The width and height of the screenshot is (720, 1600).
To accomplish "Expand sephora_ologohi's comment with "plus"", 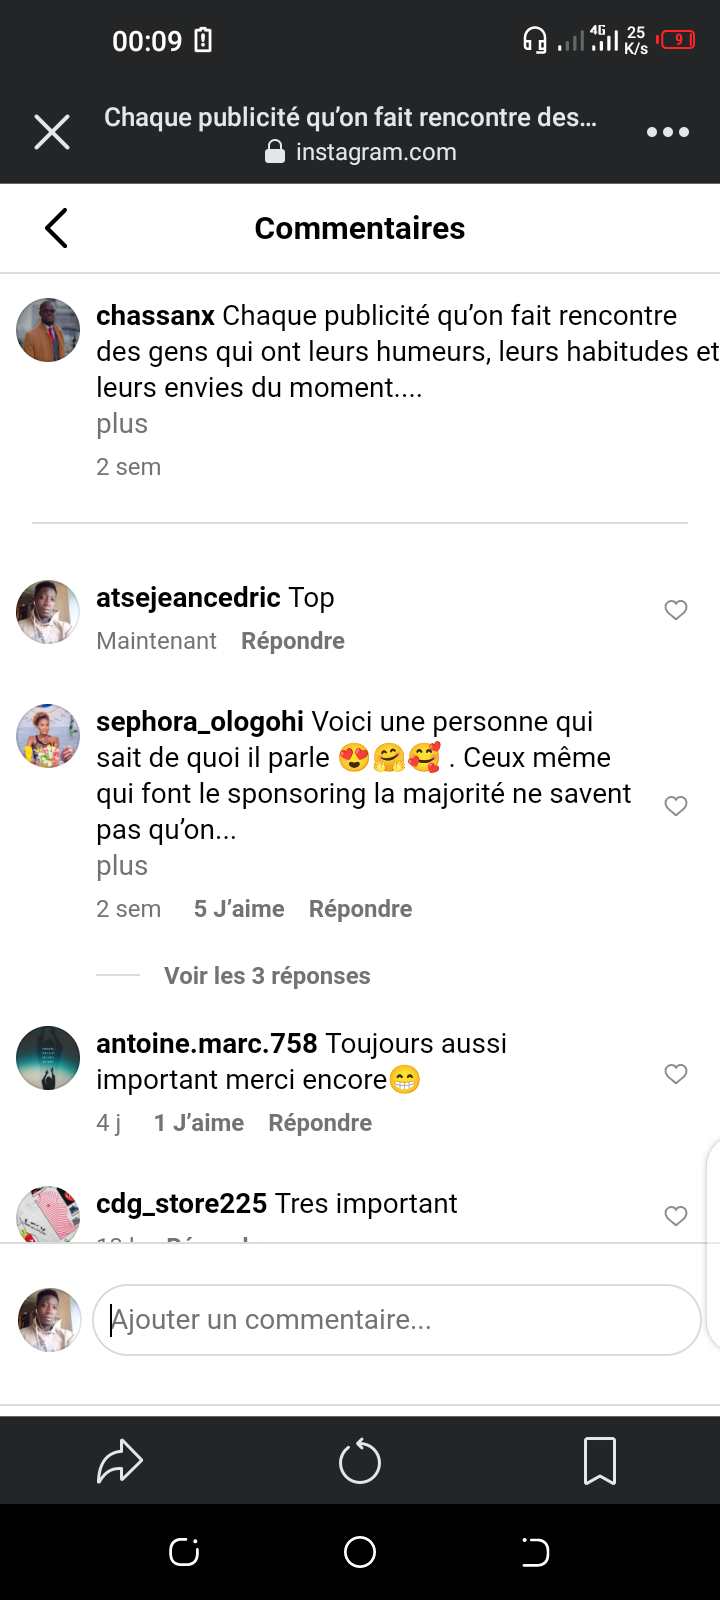I will [122, 866].
